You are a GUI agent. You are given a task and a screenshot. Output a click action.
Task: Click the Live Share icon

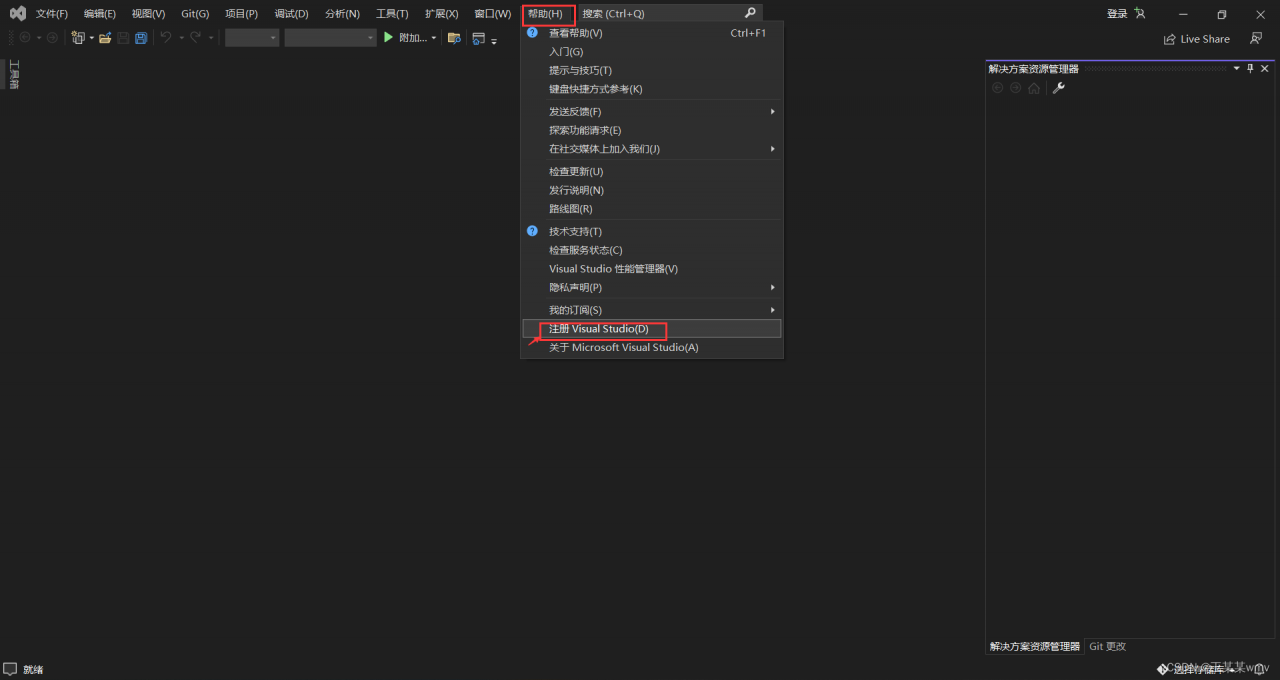[x=1169, y=39]
